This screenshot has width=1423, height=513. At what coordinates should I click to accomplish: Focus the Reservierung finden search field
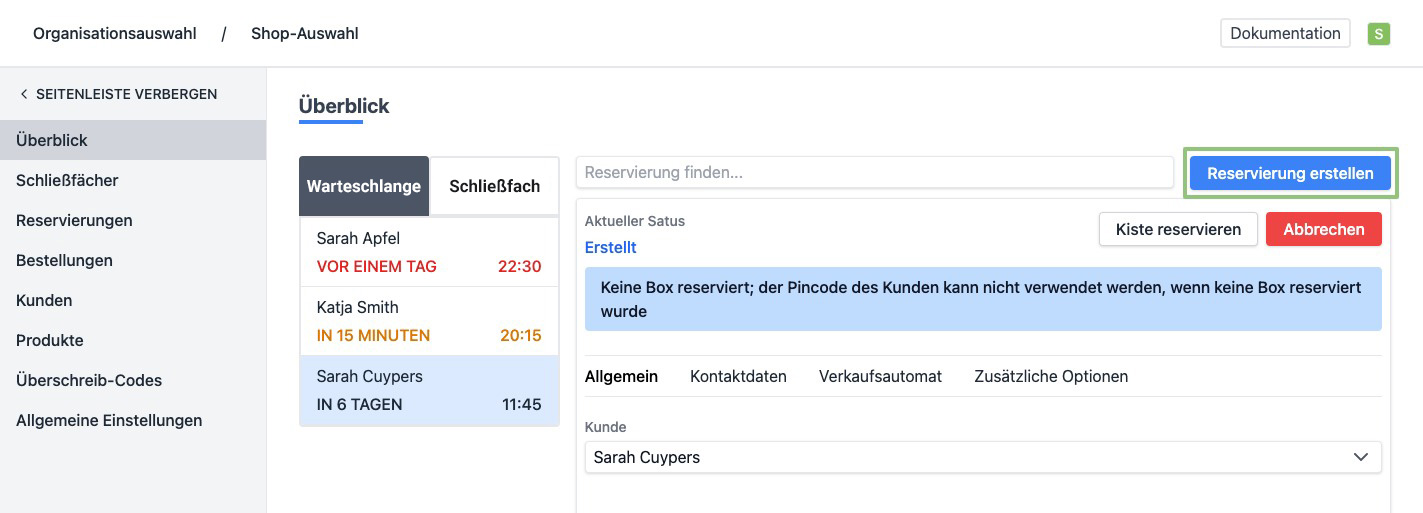click(874, 172)
